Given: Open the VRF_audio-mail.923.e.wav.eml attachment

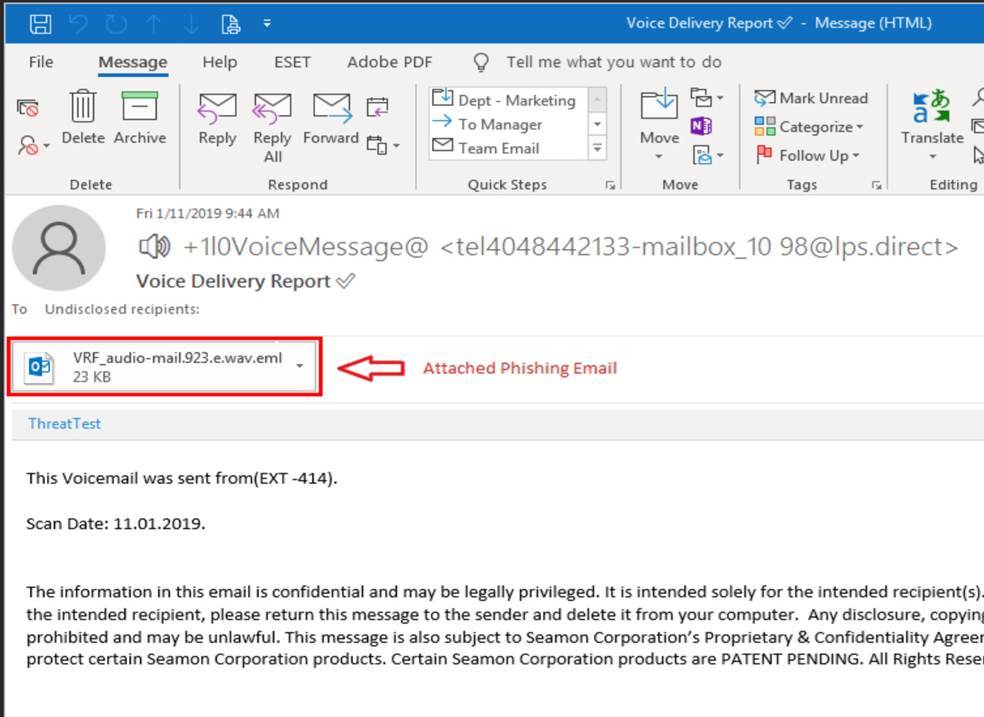Looking at the screenshot, I should [166, 366].
